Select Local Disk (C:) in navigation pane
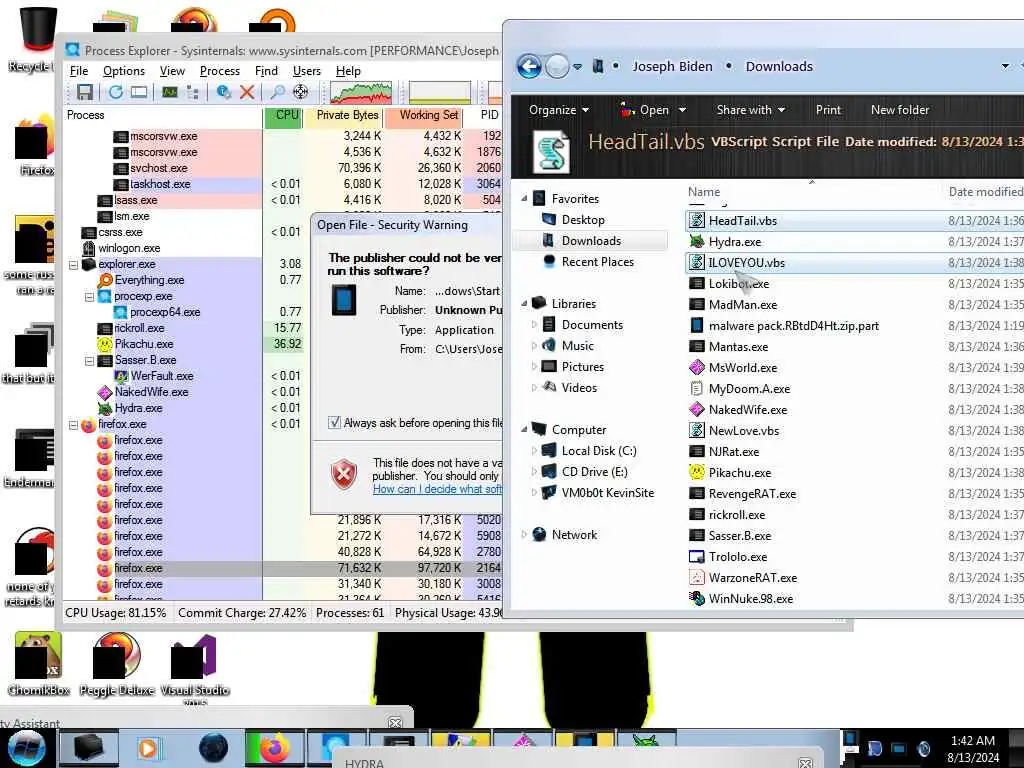This screenshot has width=1024, height=768. 599,451
